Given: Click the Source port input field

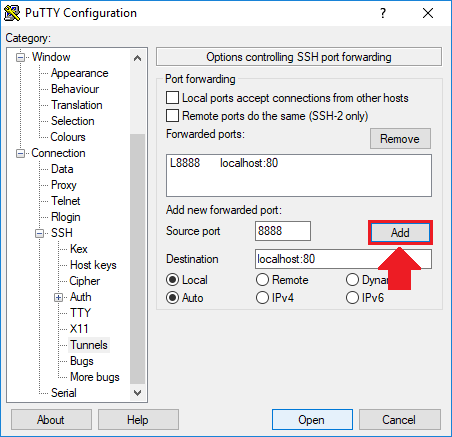Looking at the screenshot, I should [283, 231].
